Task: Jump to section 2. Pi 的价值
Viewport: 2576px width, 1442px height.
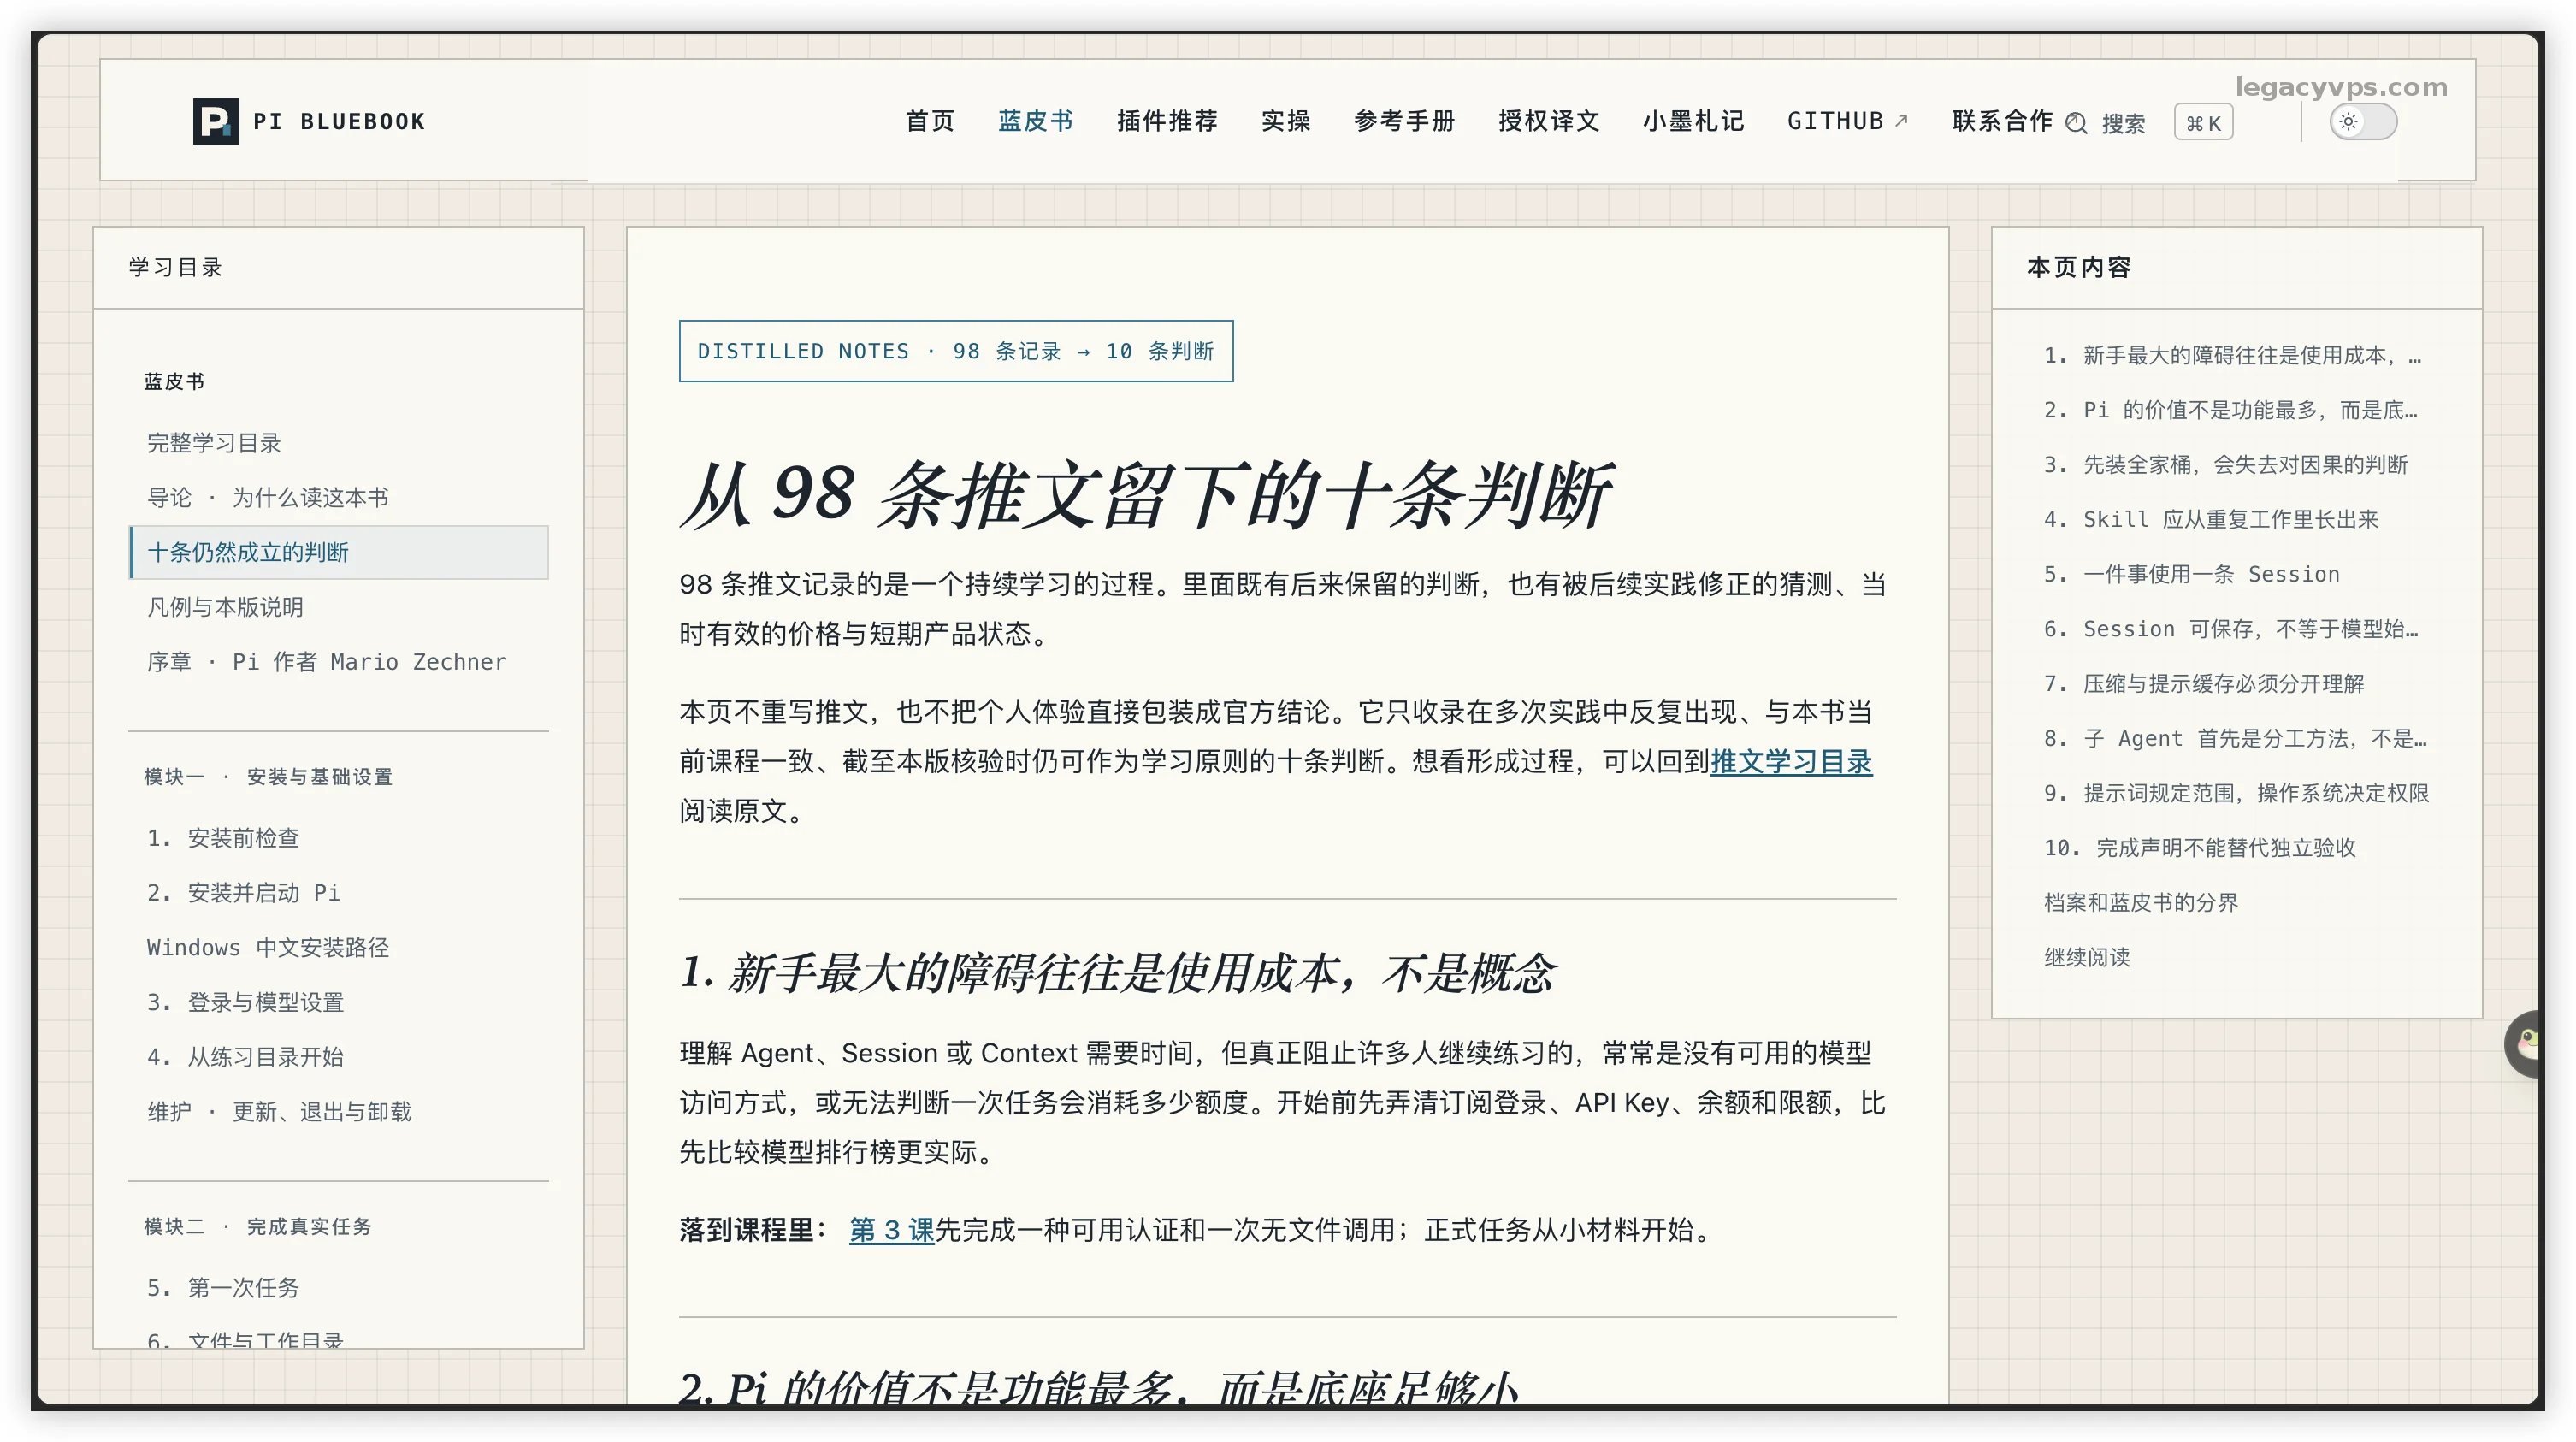Action: tap(2231, 410)
